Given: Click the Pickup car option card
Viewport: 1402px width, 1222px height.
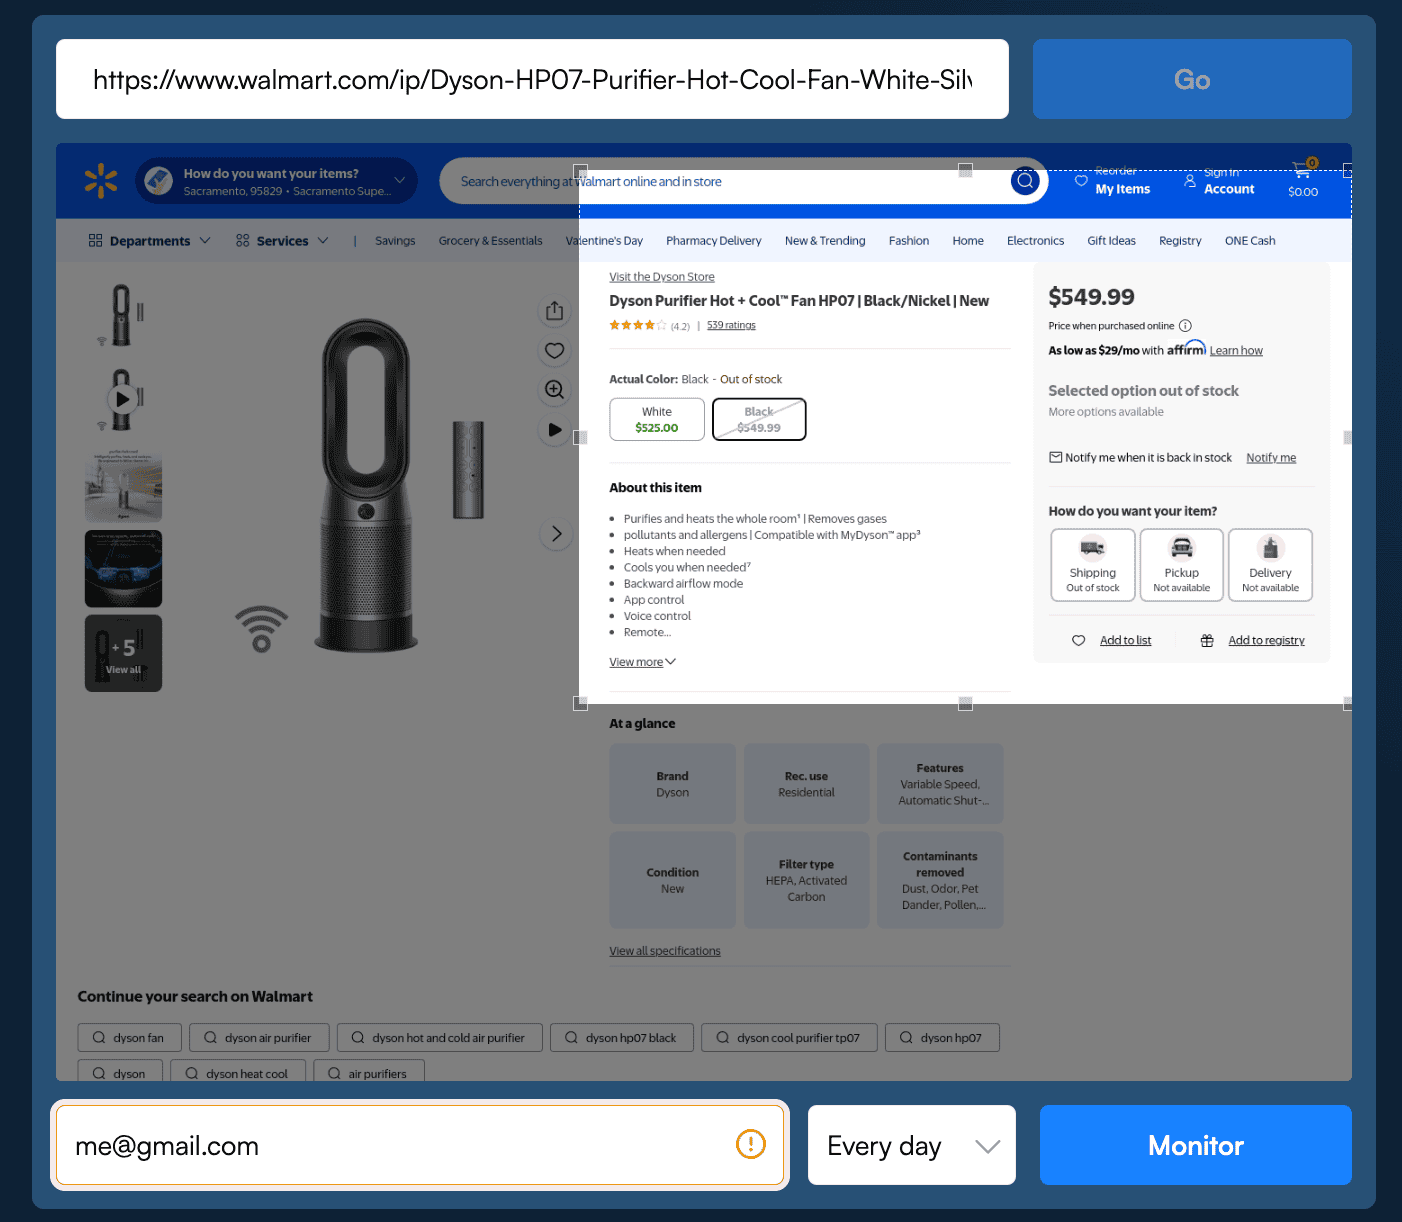Looking at the screenshot, I should click(1182, 565).
